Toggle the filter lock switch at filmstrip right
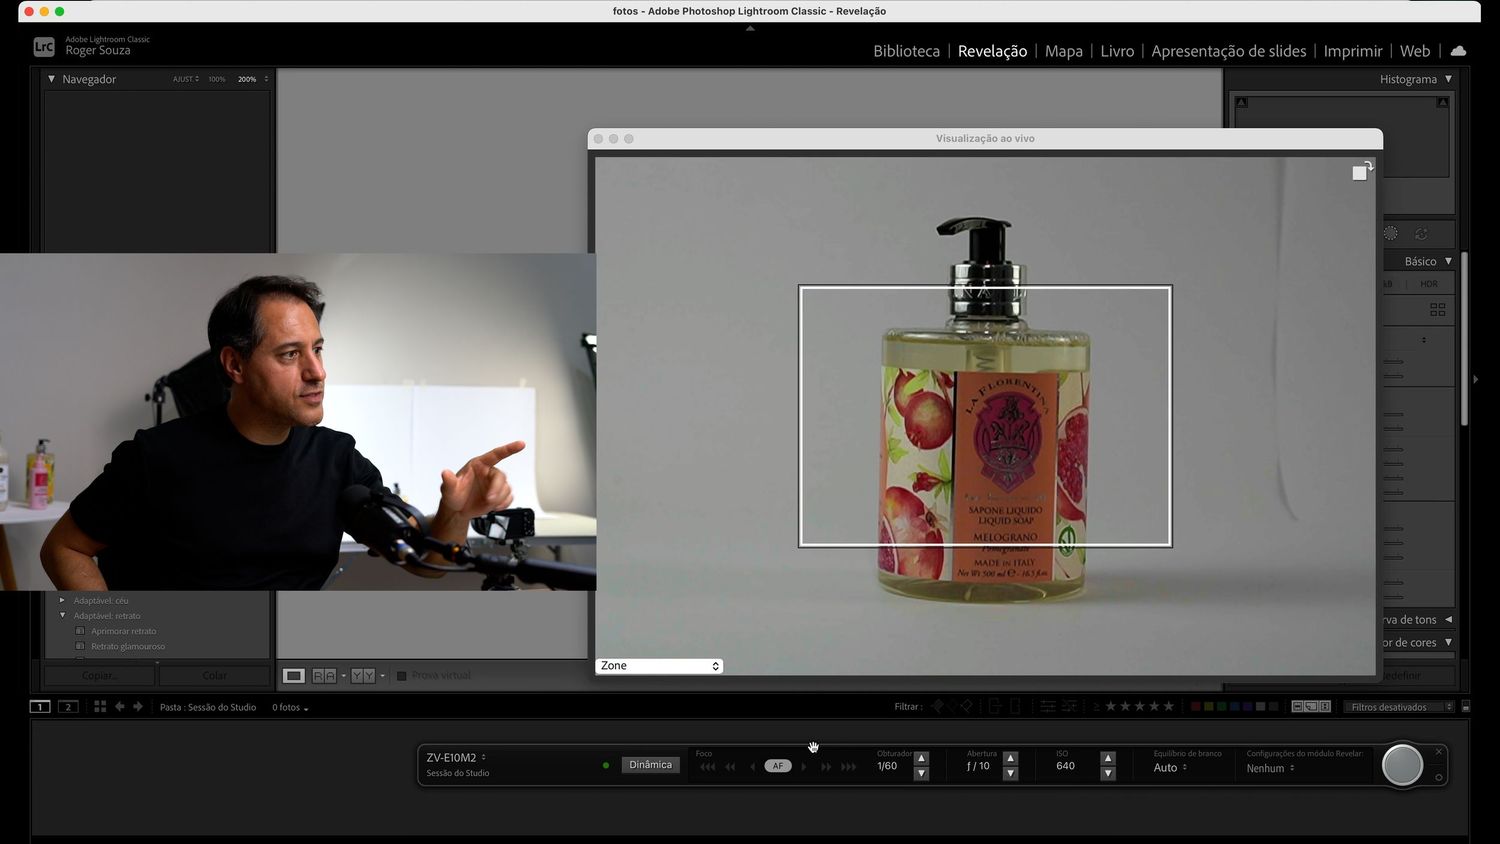The width and height of the screenshot is (1500, 844). tap(1466, 707)
